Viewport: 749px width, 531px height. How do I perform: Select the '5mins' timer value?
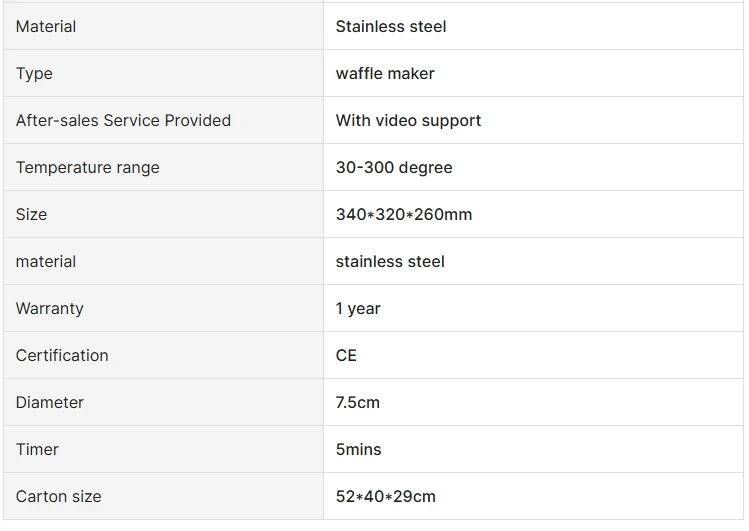coord(359,450)
